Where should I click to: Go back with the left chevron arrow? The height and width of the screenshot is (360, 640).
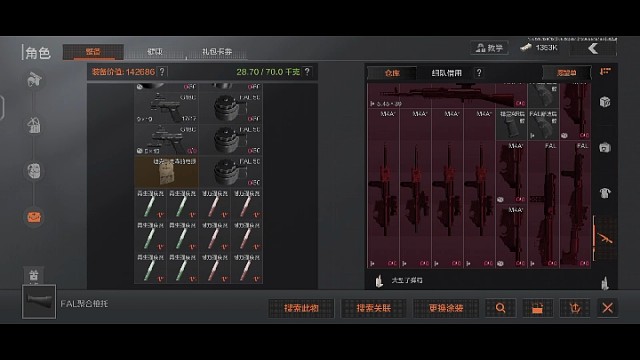point(593,49)
